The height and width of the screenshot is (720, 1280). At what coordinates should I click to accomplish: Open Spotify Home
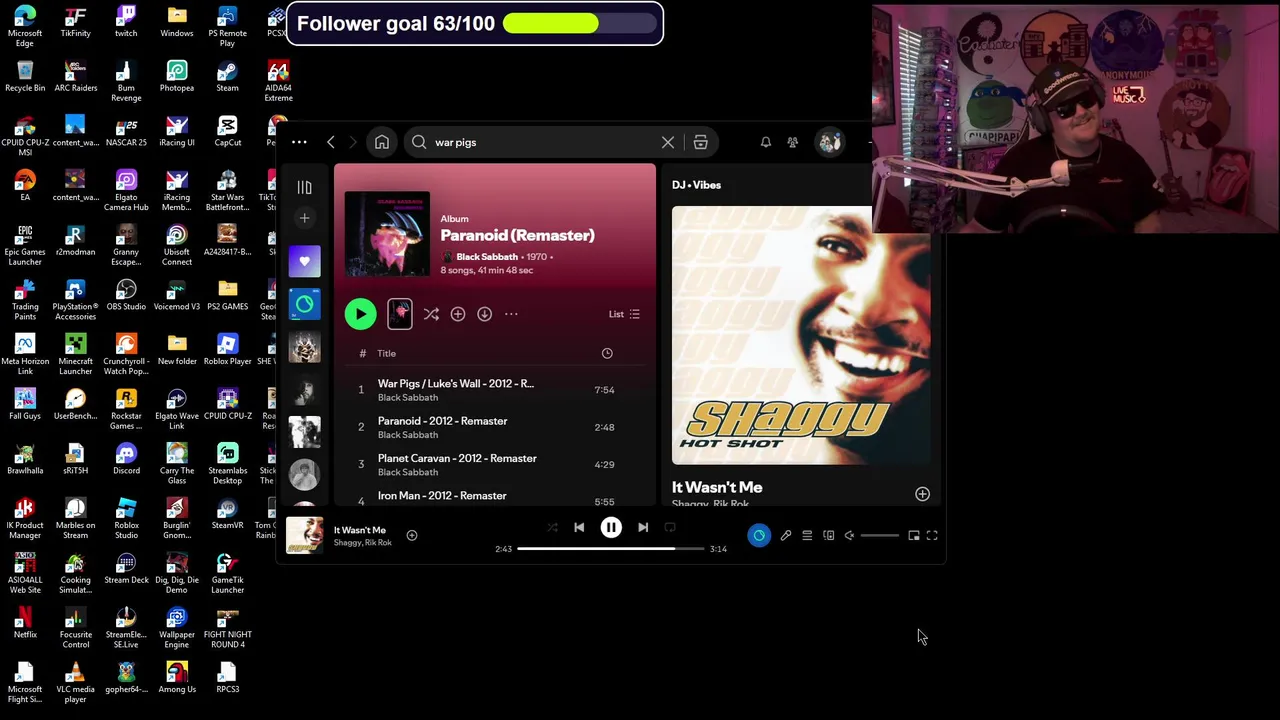382,142
